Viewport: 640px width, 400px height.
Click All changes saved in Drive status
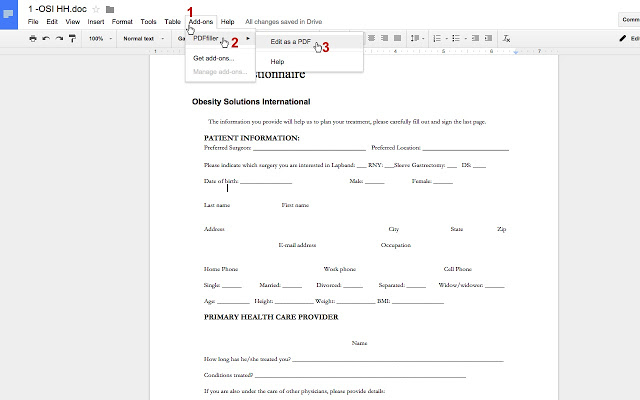[283, 22]
